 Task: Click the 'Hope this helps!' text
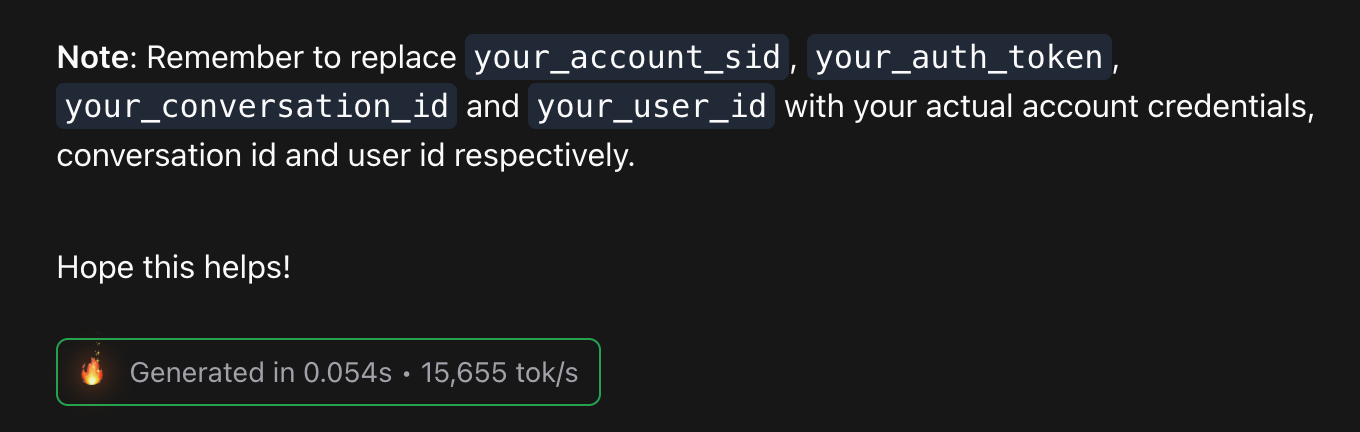(x=174, y=267)
